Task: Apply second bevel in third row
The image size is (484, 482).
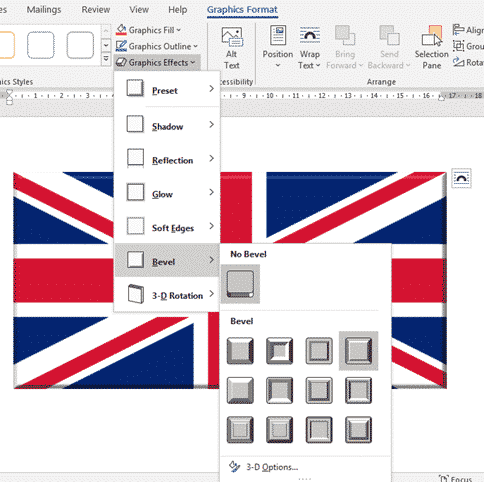Action: 280,430
